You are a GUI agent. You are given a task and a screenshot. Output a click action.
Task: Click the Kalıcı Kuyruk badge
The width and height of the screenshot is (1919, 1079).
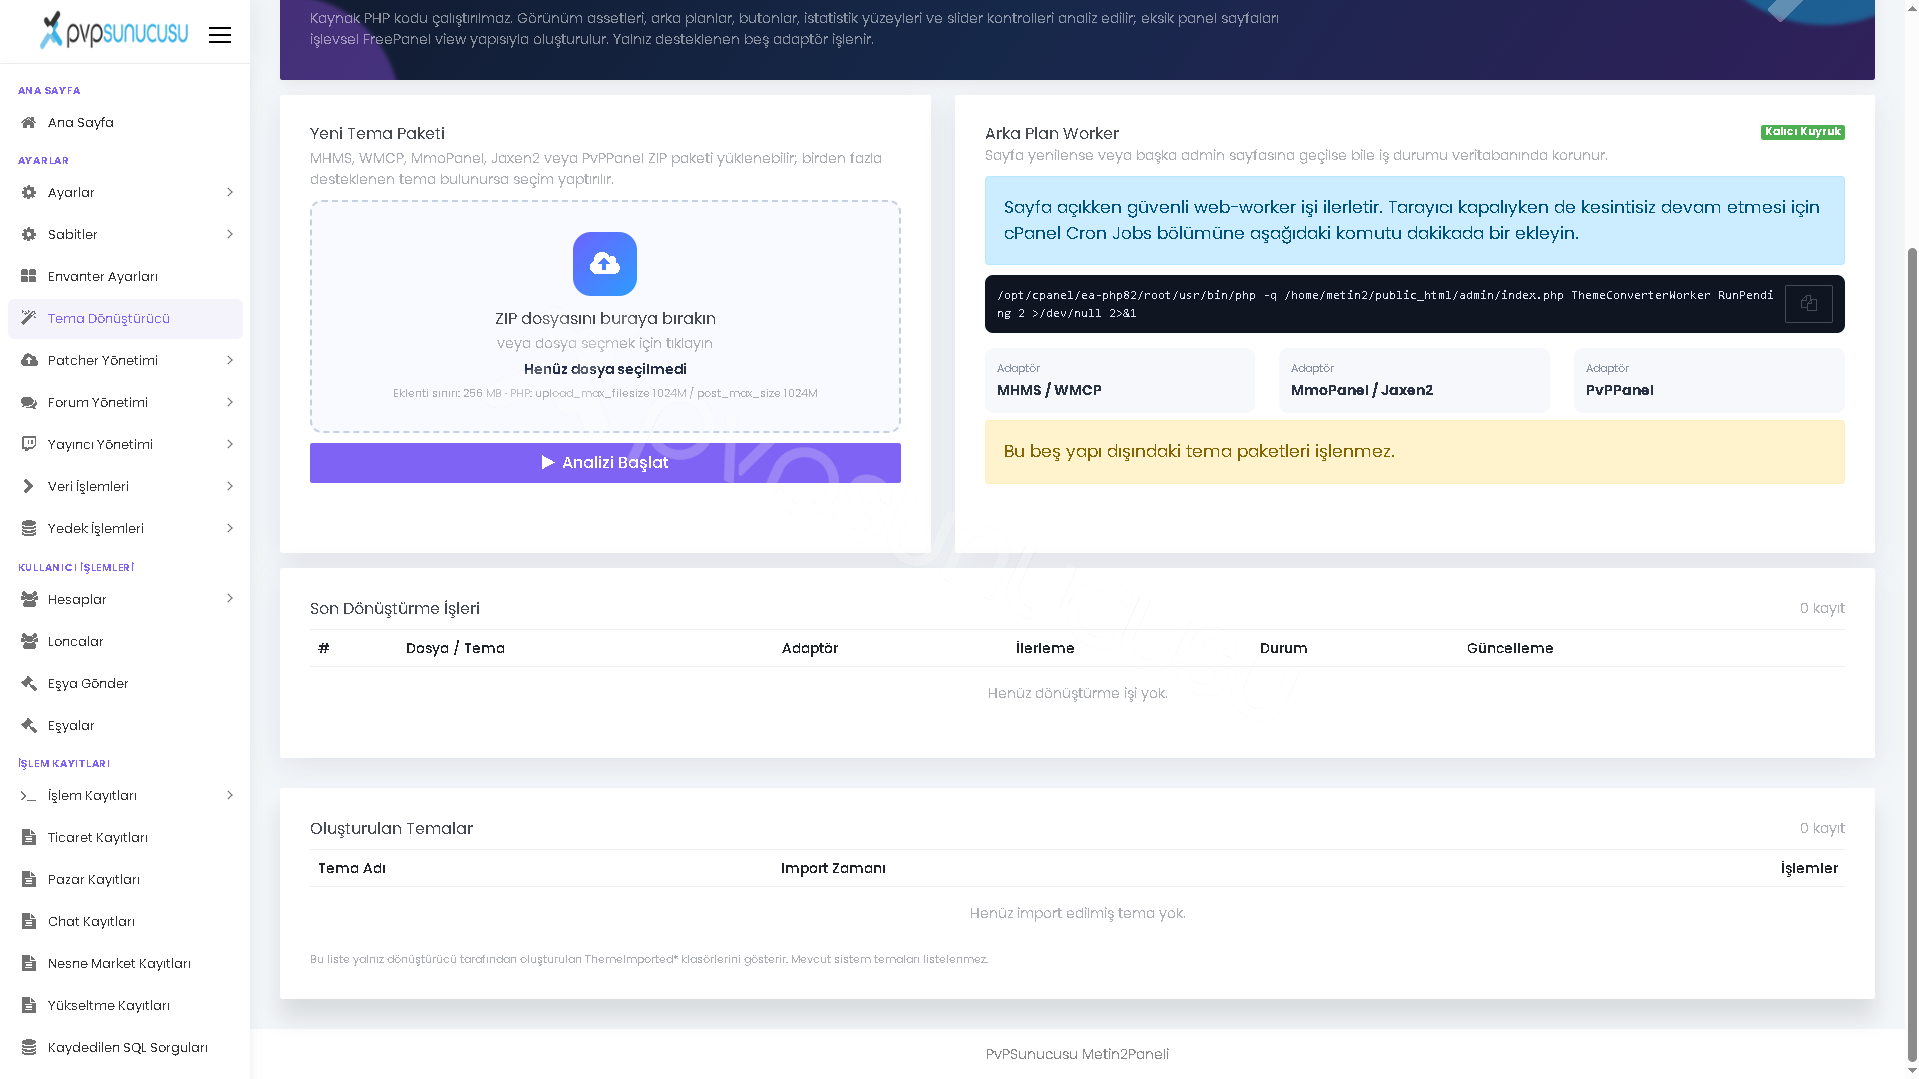tap(1802, 132)
